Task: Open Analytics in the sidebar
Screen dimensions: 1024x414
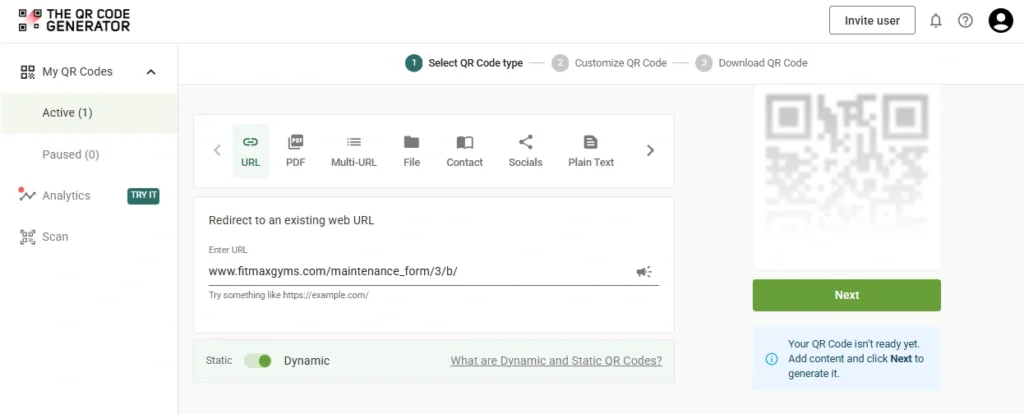Action: tap(66, 196)
